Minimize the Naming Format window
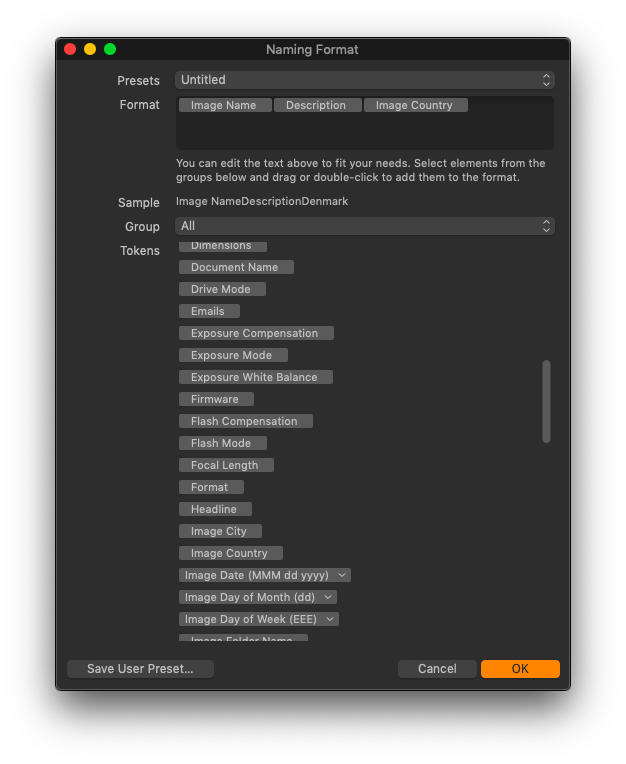The image size is (626, 764). click(x=90, y=49)
